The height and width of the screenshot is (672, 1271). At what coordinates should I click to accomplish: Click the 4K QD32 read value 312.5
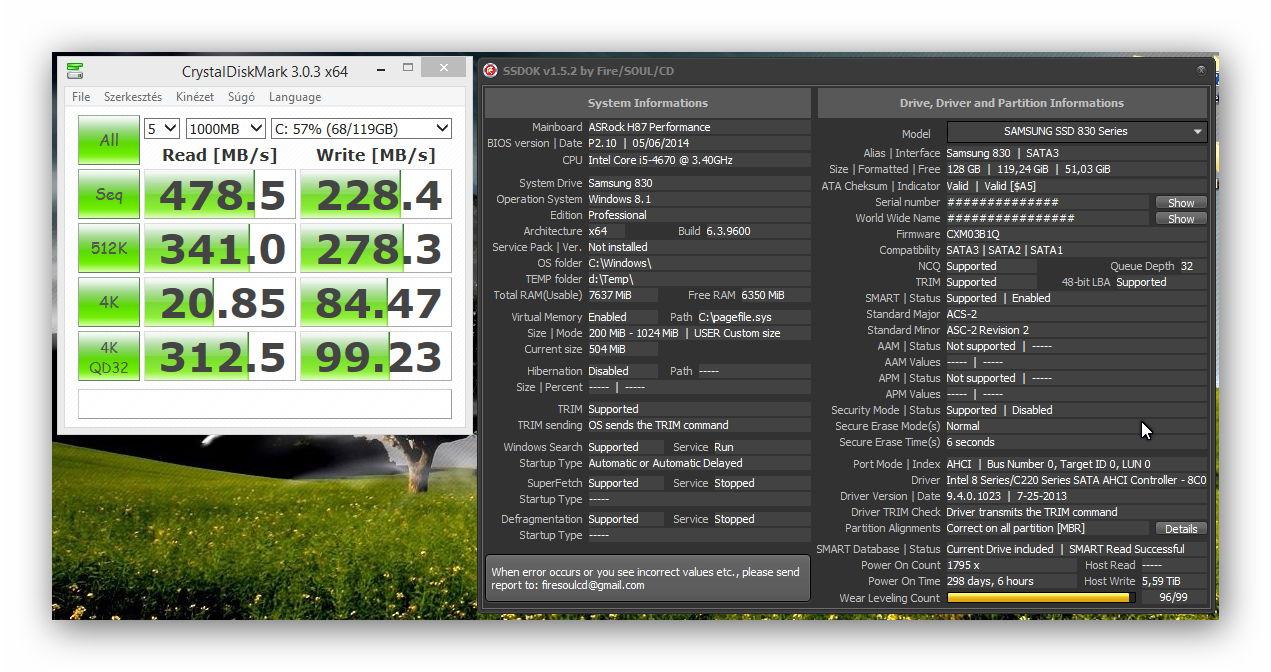point(221,357)
